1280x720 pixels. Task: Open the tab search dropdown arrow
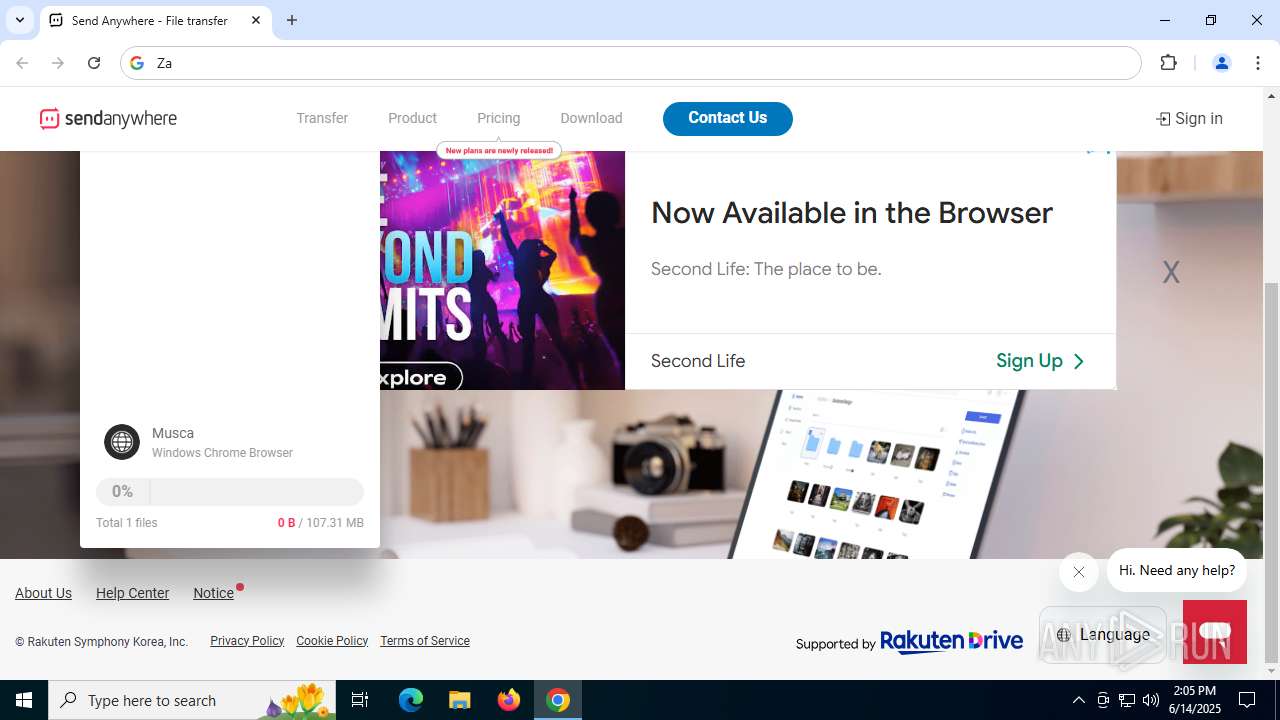point(19,20)
